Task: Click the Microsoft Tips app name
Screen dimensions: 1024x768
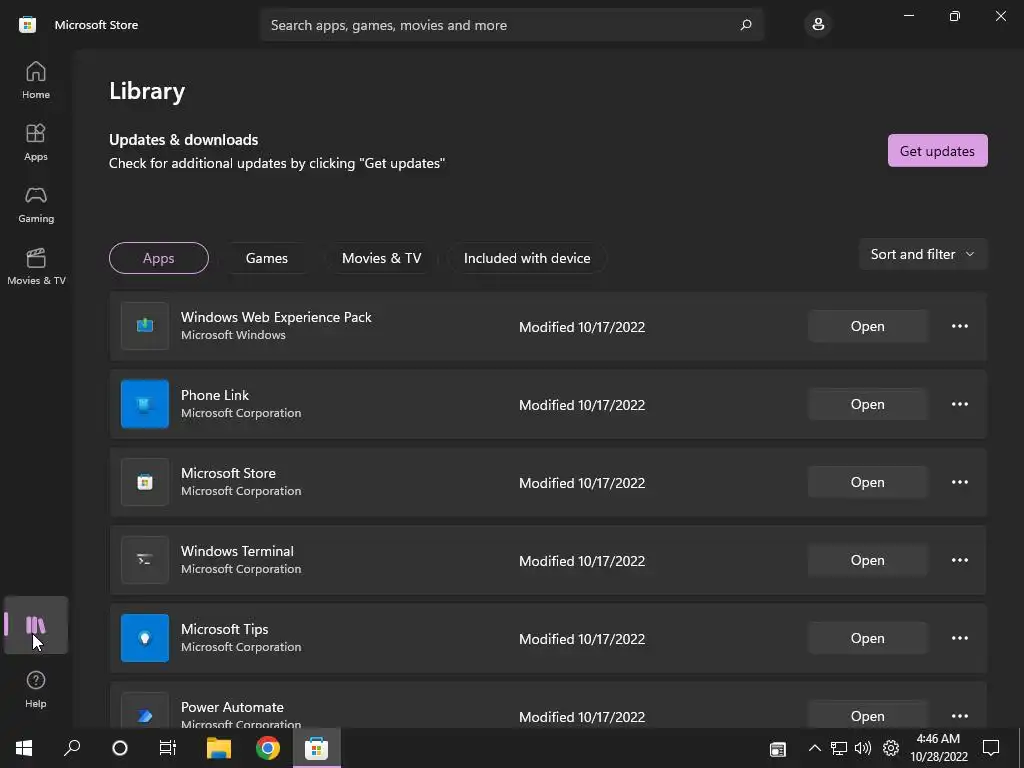Action: [x=225, y=629]
